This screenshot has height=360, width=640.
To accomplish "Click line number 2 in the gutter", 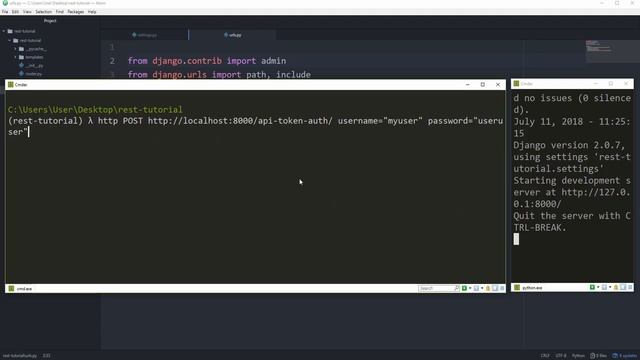I will click(x=112, y=61).
